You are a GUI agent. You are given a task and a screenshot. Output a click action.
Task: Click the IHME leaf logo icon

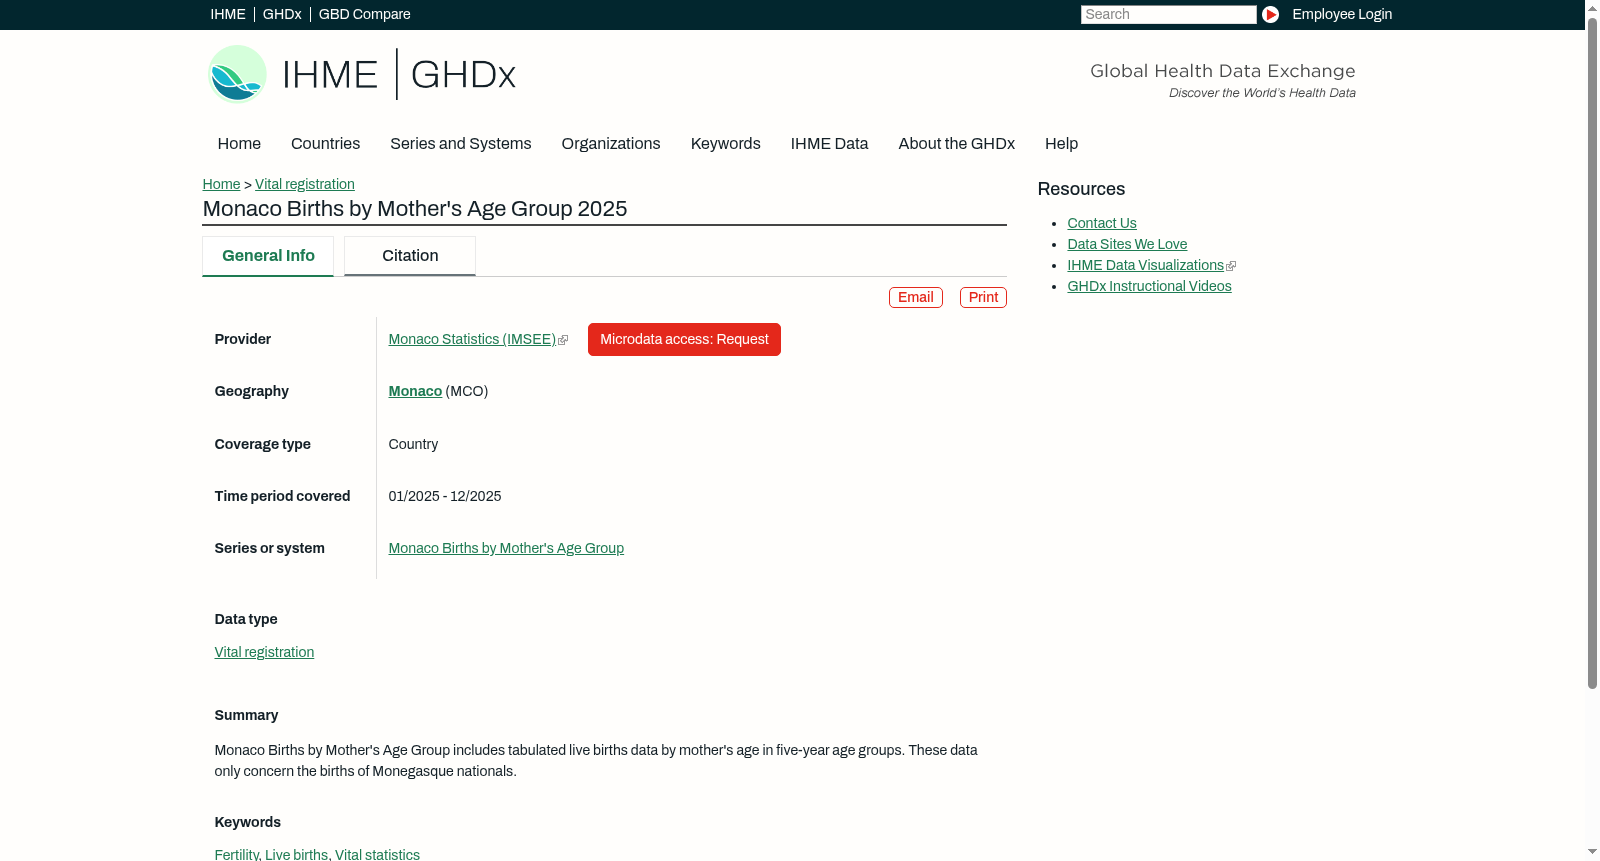[237, 74]
